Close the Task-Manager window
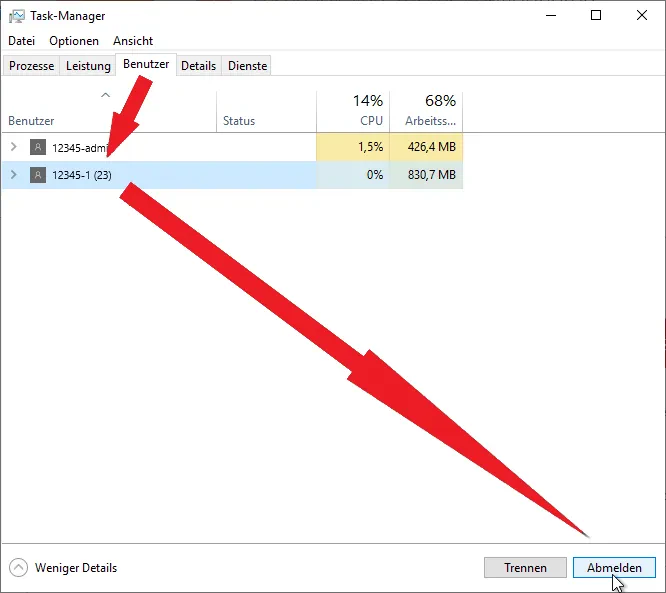This screenshot has width=666, height=593. click(x=642, y=16)
